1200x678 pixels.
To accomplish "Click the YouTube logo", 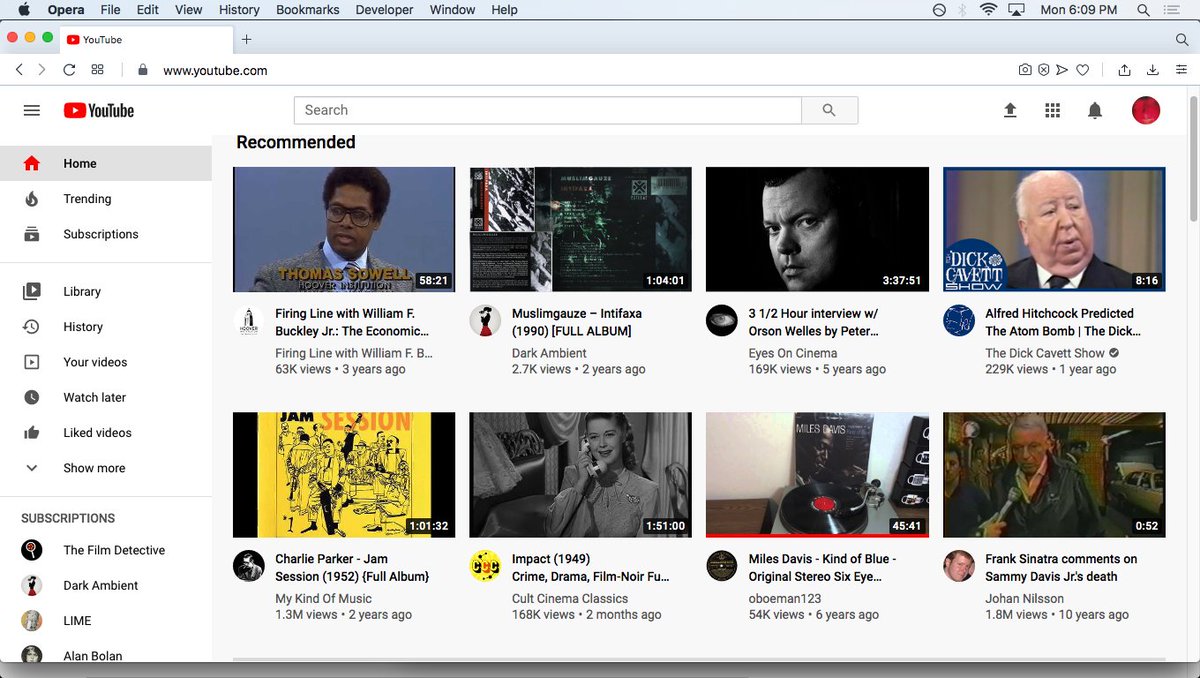I will click(99, 110).
